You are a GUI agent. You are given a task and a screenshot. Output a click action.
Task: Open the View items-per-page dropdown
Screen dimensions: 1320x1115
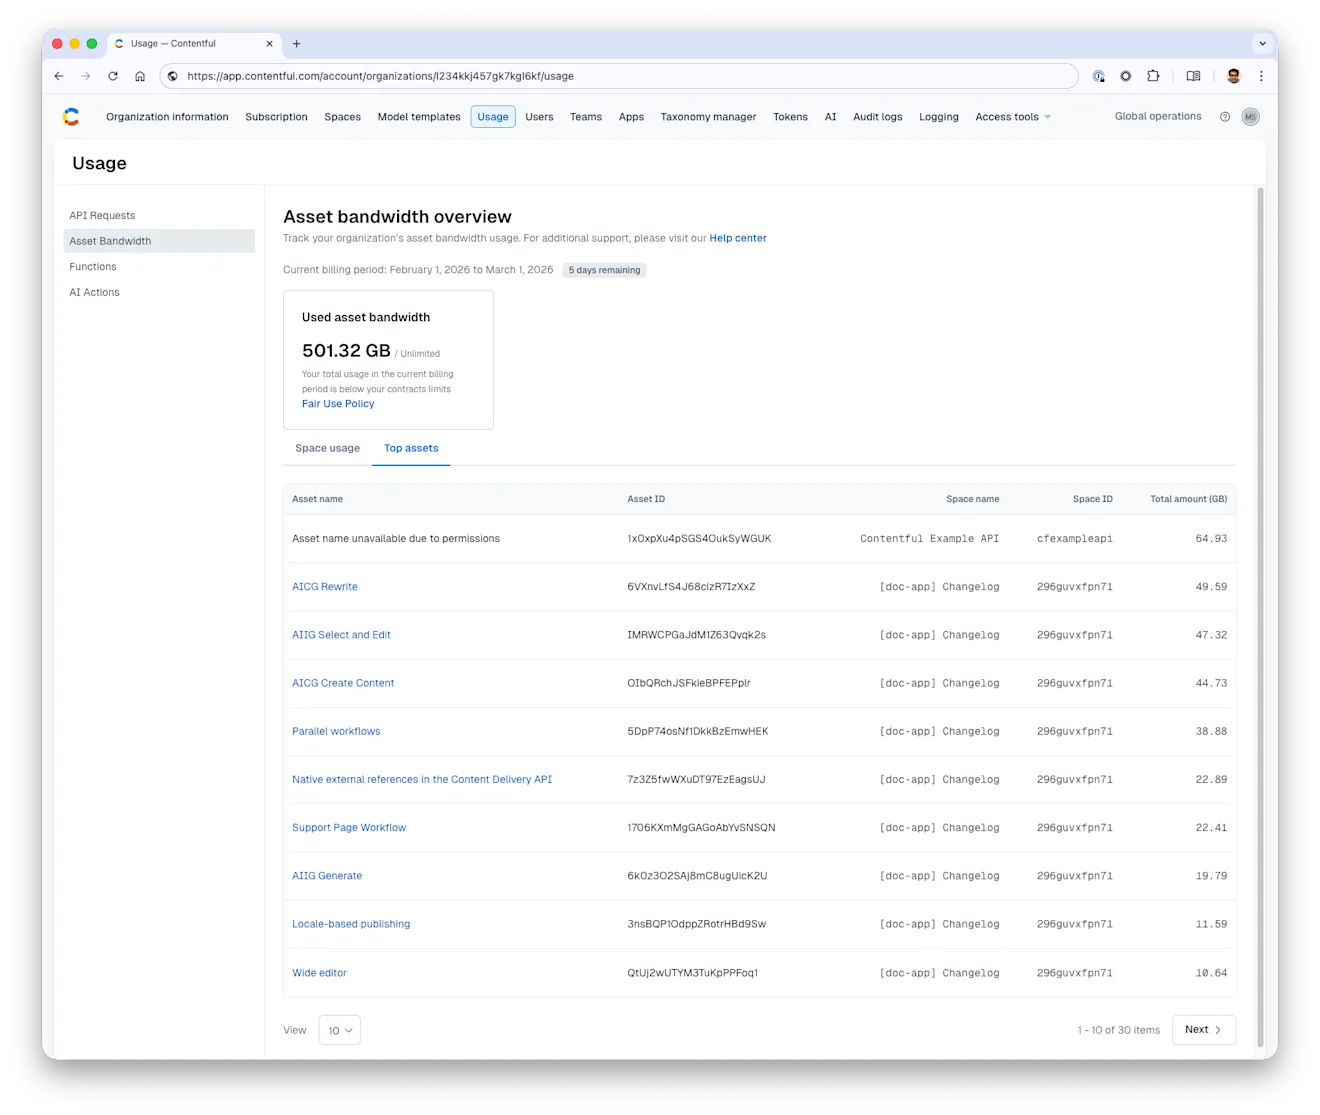(x=339, y=1030)
